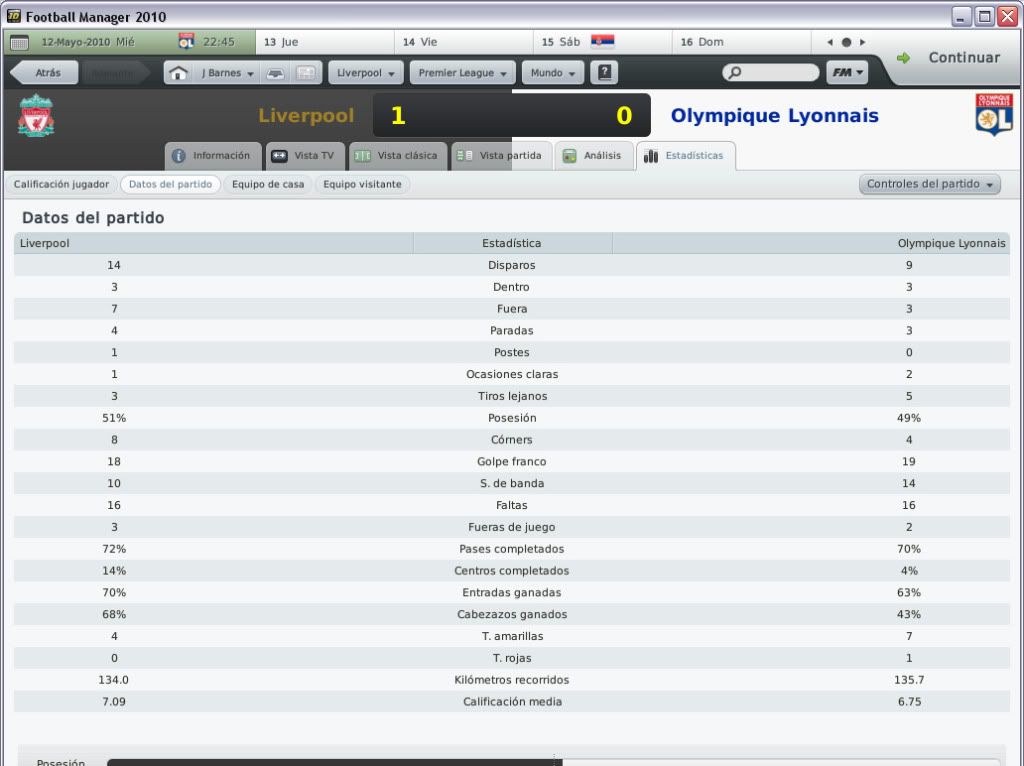Click the home icon in the toolbar
This screenshot has width=1024, height=766.
178,73
